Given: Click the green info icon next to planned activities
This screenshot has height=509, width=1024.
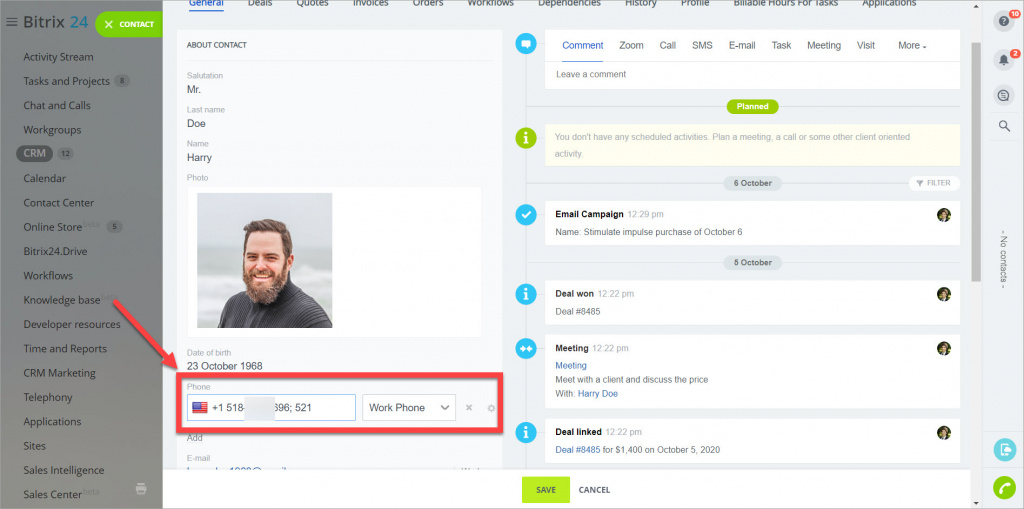Looking at the screenshot, I should (526, 138).
